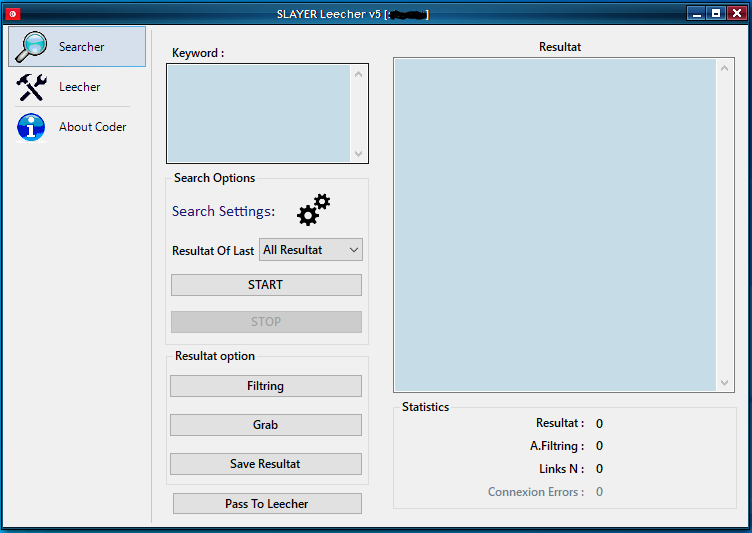This screenshot has width=752, height=533.
Task: Click Resultat panel scroll up arrow
Action: [725, 68]
